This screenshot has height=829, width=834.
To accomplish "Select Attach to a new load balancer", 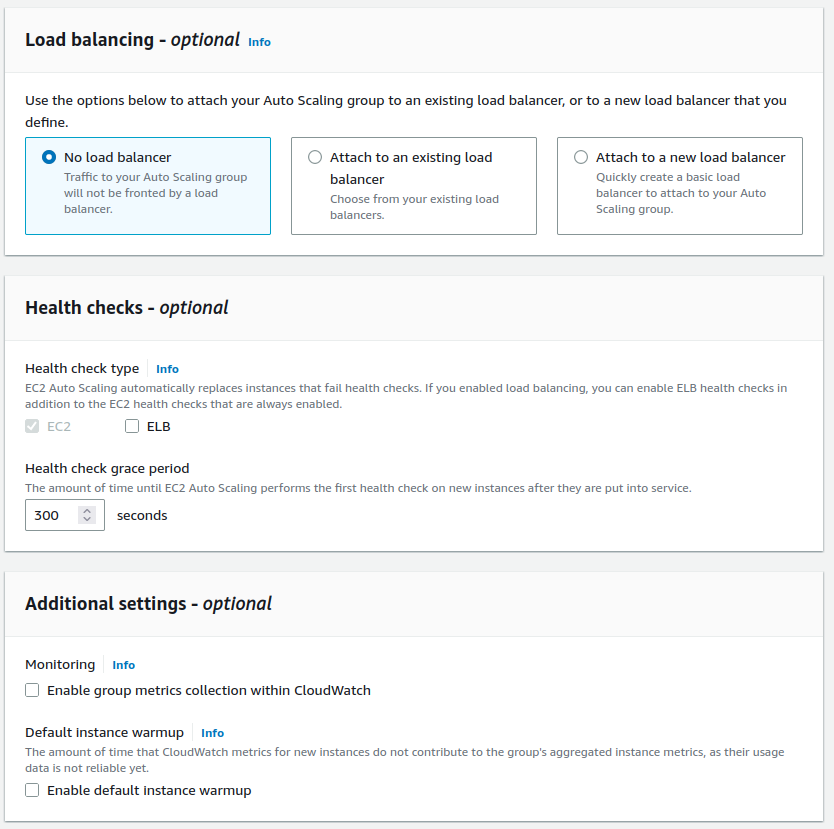I will coord(581,157).
